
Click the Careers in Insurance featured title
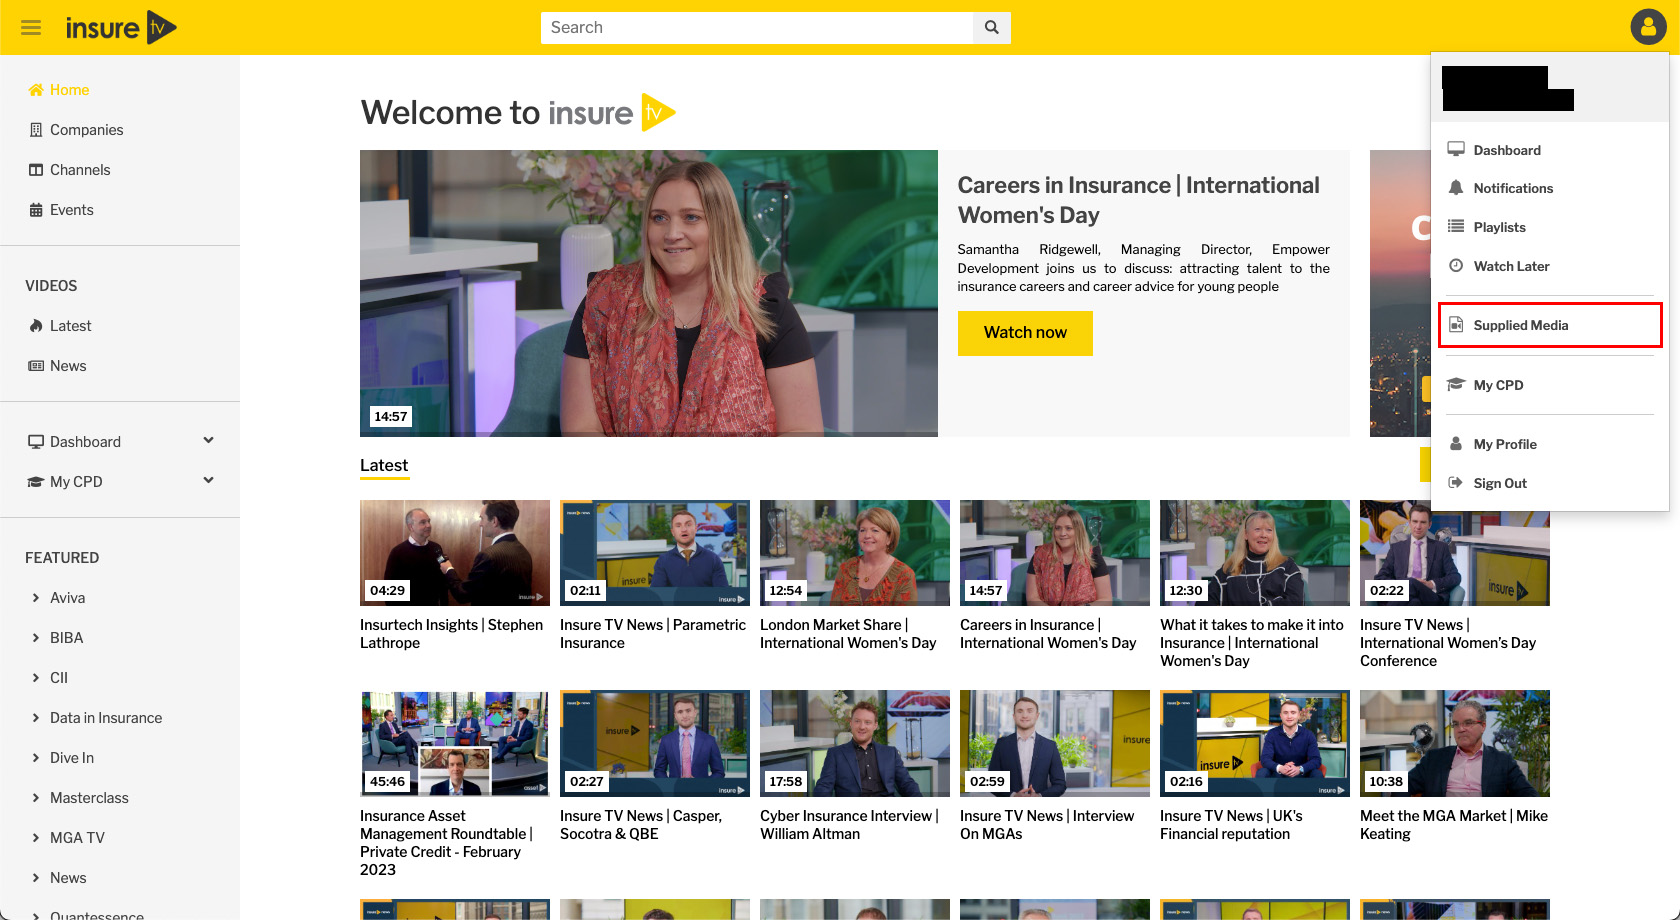(1138, 200)
